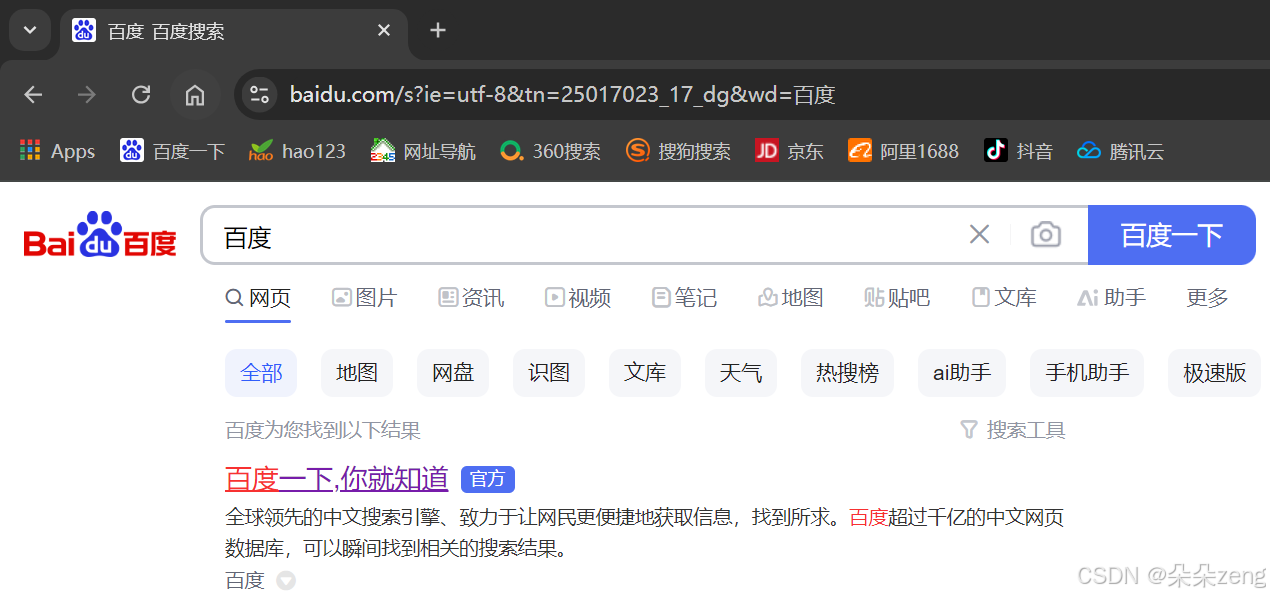Expand the dropdown arrow beside 百度 source
Viewport: 1270px width, 597px height.
tap(286, 580)
